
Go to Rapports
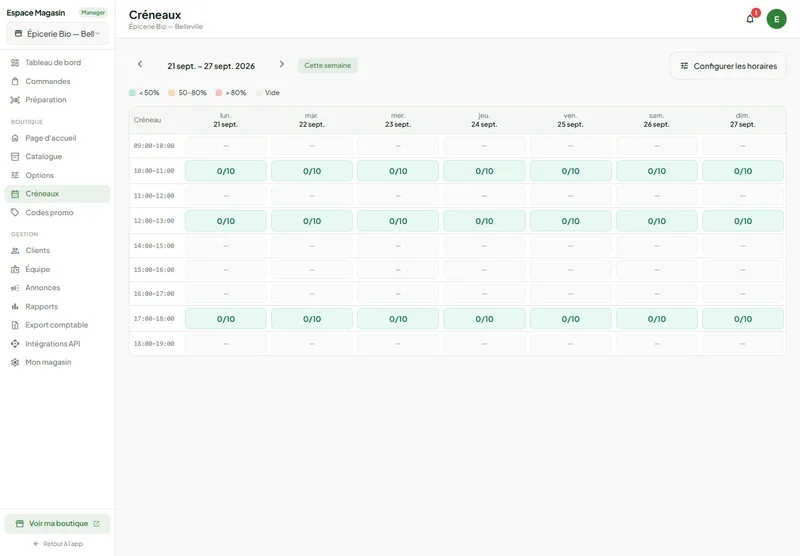[57, 307]
